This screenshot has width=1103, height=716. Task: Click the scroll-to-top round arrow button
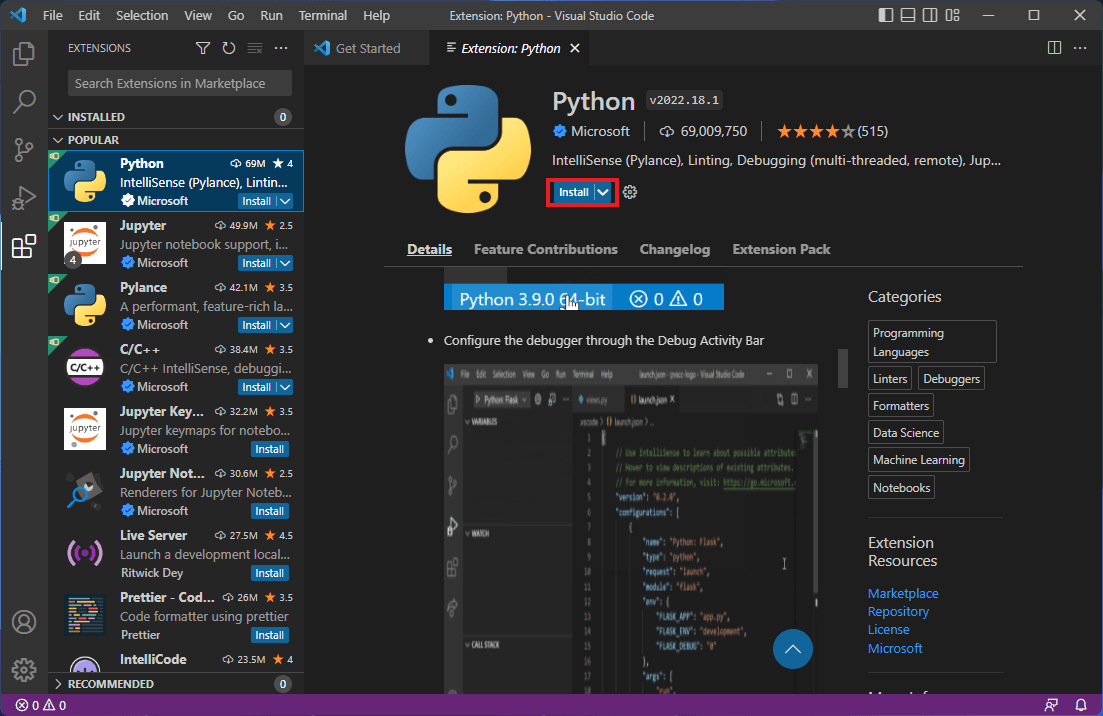pos(793,649)
